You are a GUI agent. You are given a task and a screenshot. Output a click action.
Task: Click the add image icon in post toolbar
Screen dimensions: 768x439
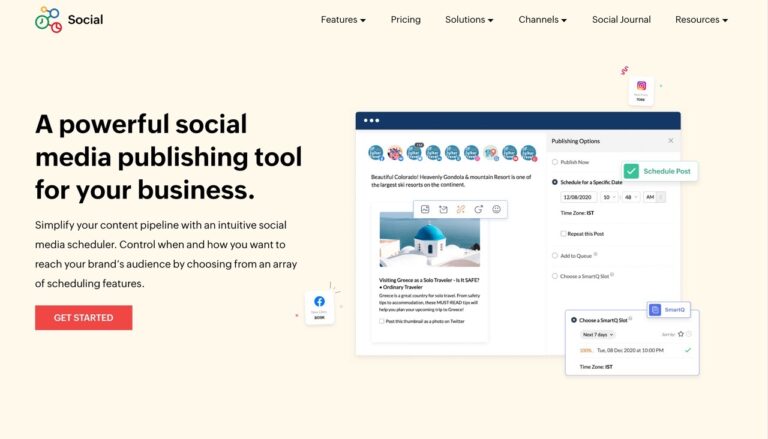pyautogui.click(x=425, y=209)
